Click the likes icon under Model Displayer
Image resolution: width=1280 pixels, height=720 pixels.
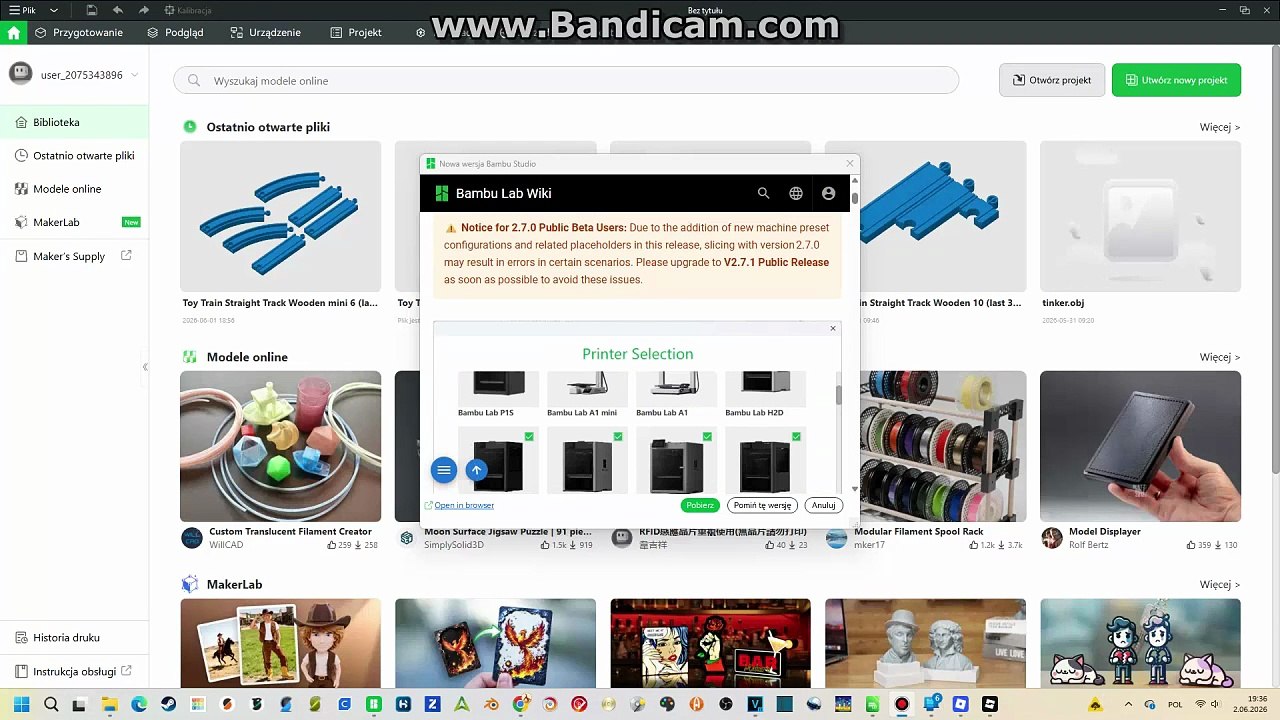(x=1192, y=545)
